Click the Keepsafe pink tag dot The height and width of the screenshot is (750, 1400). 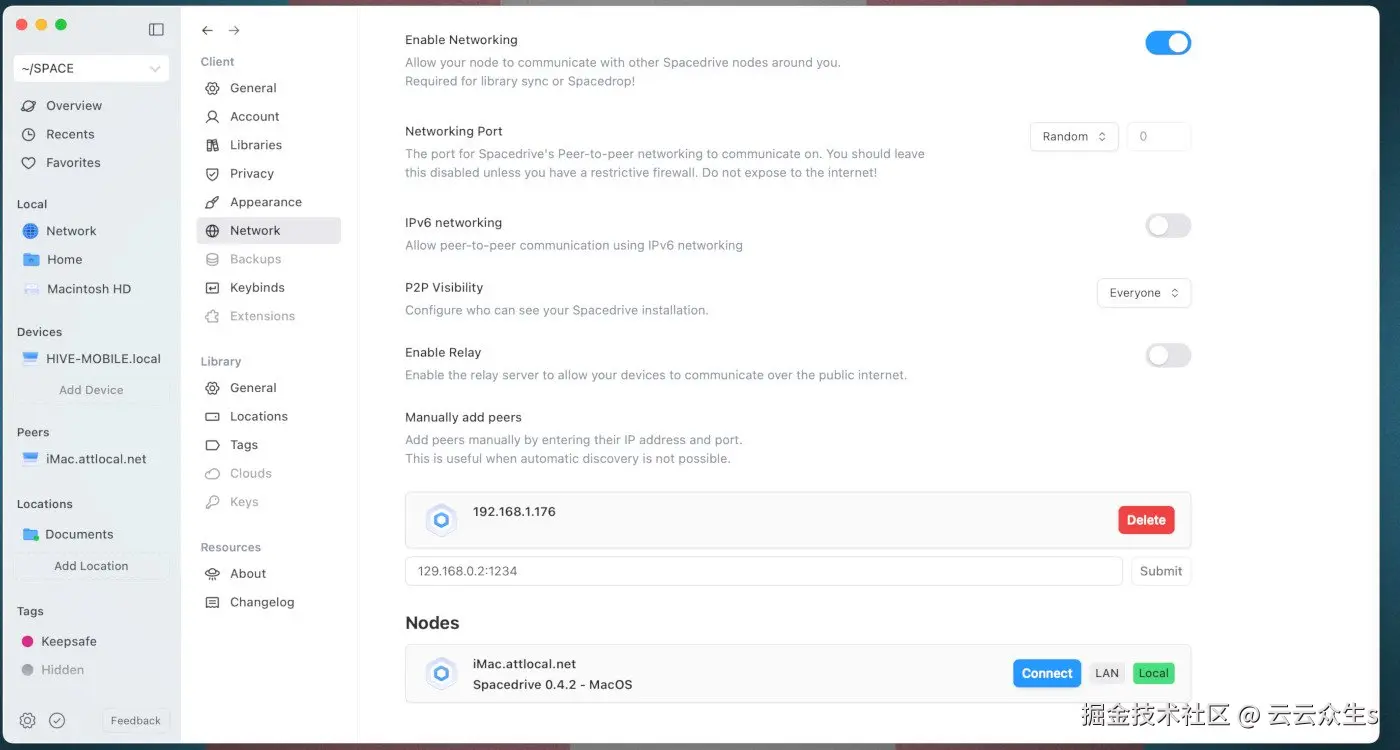(x=27, y=641)
